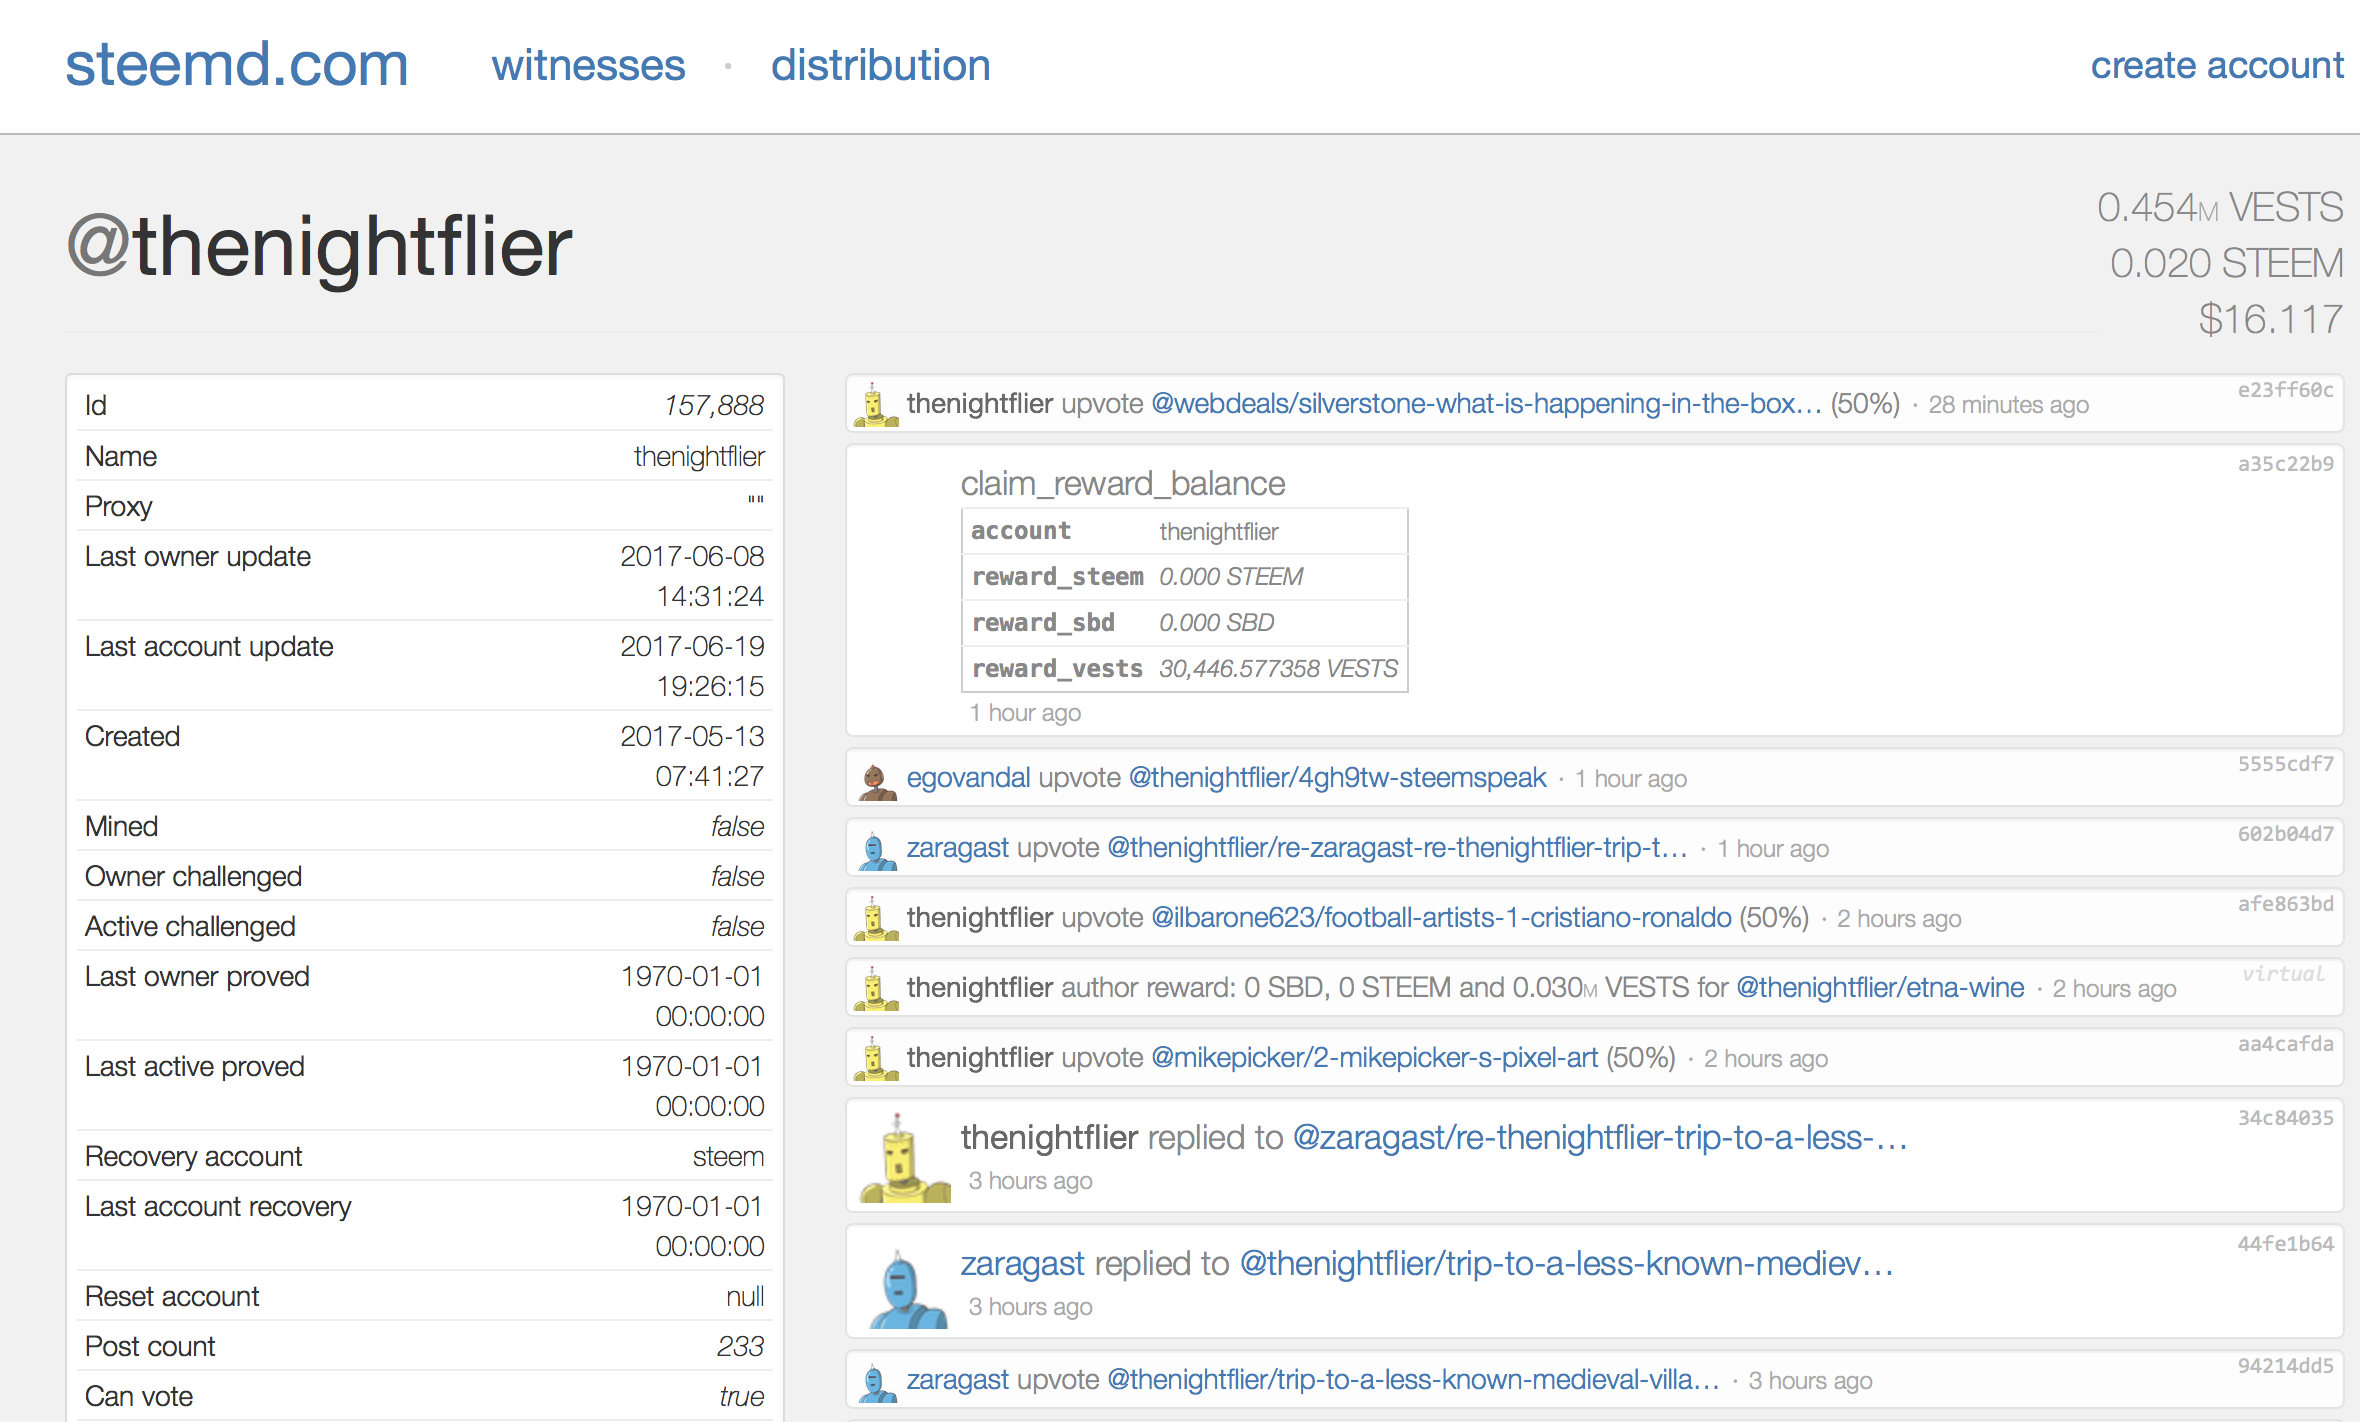Go to the steemd.com home link
The width and height of the screenshot is (2360, 1422).
[237, 65]
